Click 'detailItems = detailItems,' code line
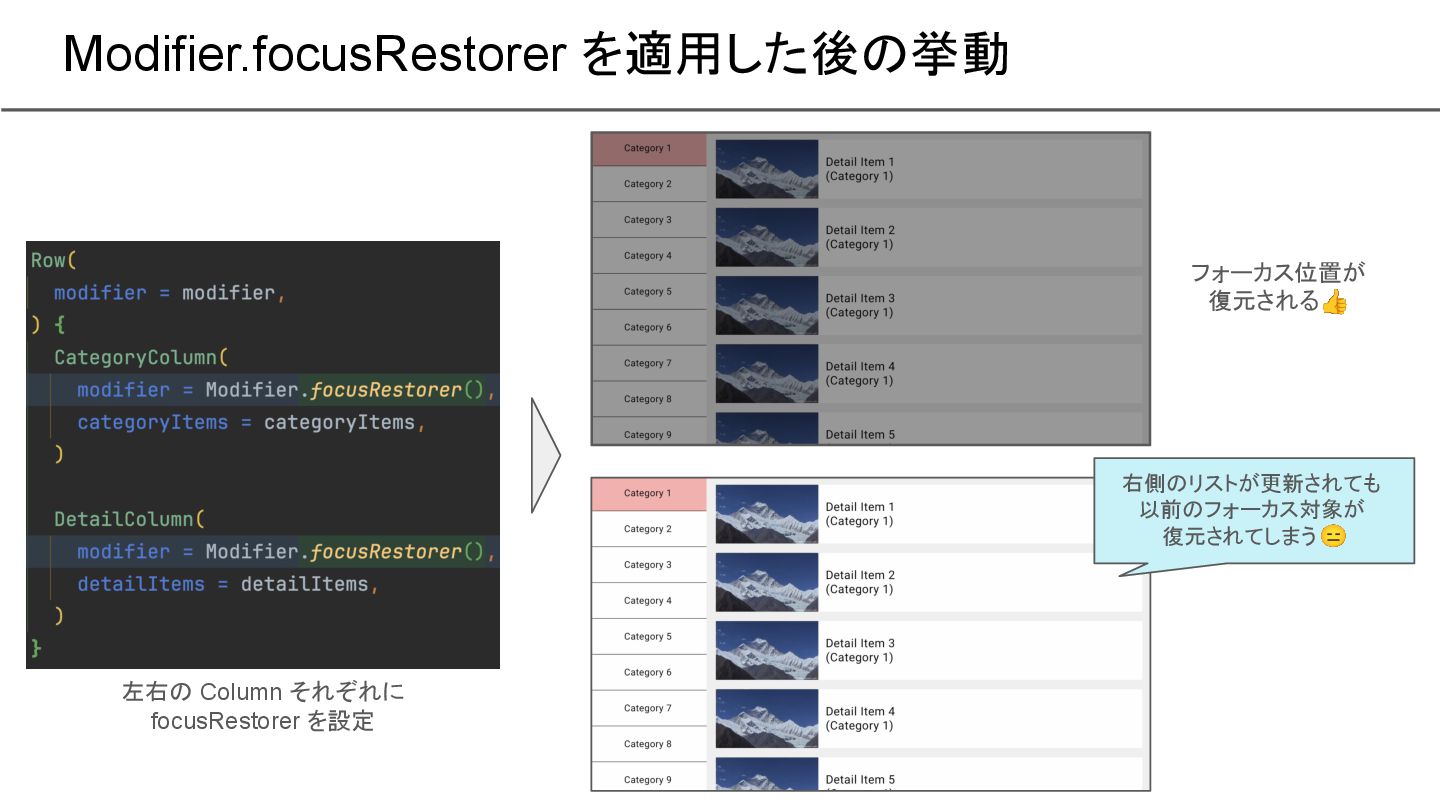This screenshot has height=810, width=1440. coord(228,584)
